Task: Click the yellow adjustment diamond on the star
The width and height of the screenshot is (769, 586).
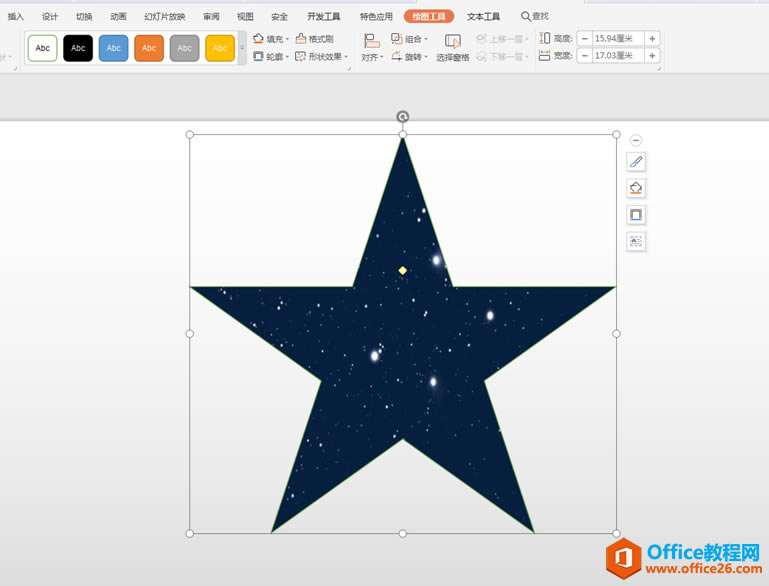Action: tap(403, 270)
